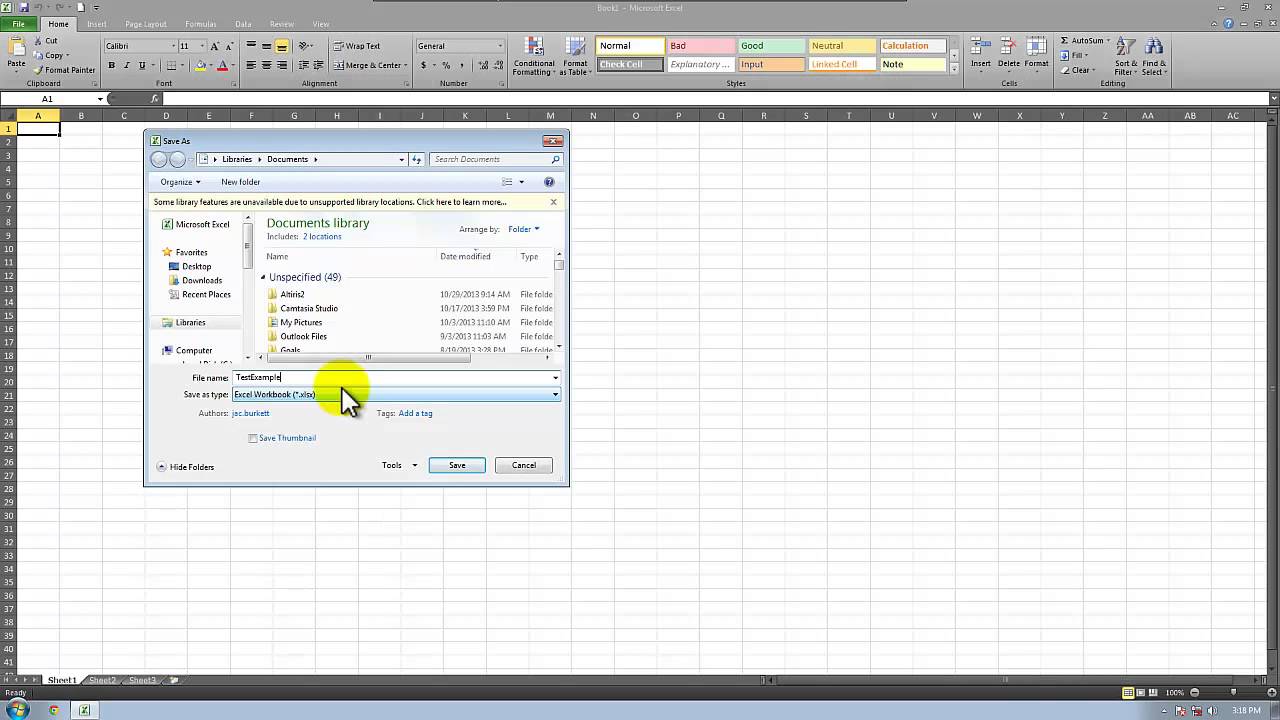
Task: Click the Cancel button in the dialog
Action: pyautogui.click(x=524, y=465)
